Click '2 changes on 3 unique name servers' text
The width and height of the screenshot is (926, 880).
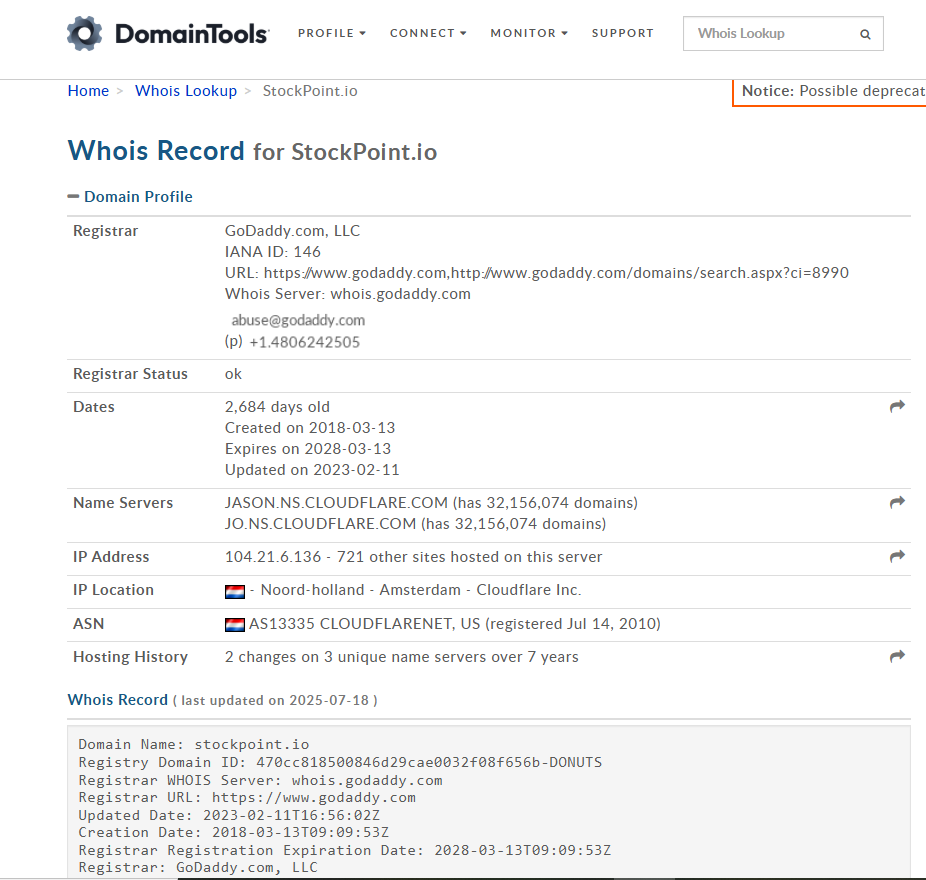click(x=402, y=657)
